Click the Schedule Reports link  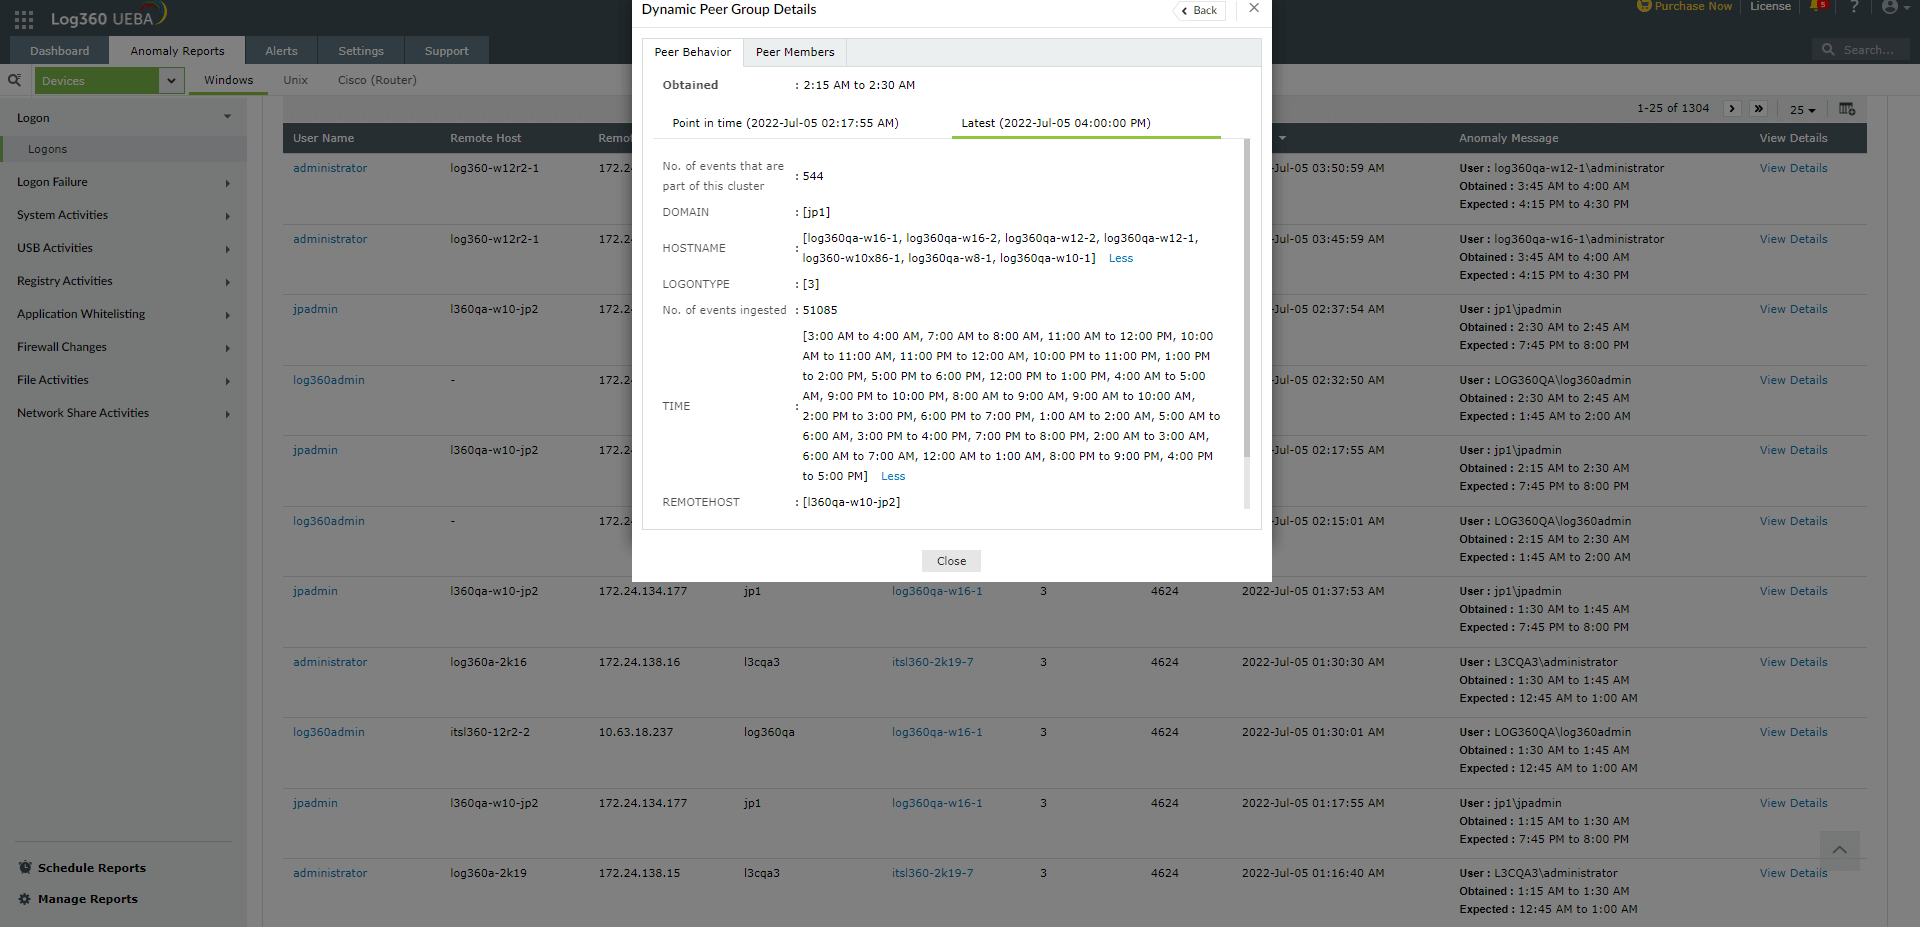click(x=91, y=868)
